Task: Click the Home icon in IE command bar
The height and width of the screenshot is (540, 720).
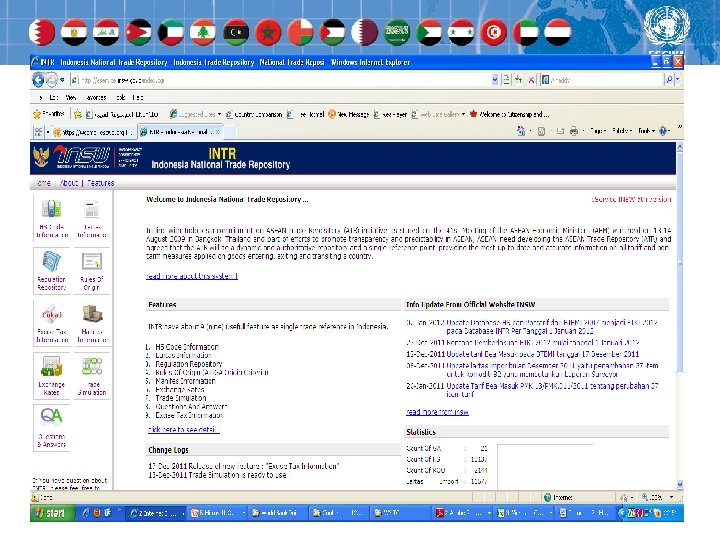Action: coord(521,131)
